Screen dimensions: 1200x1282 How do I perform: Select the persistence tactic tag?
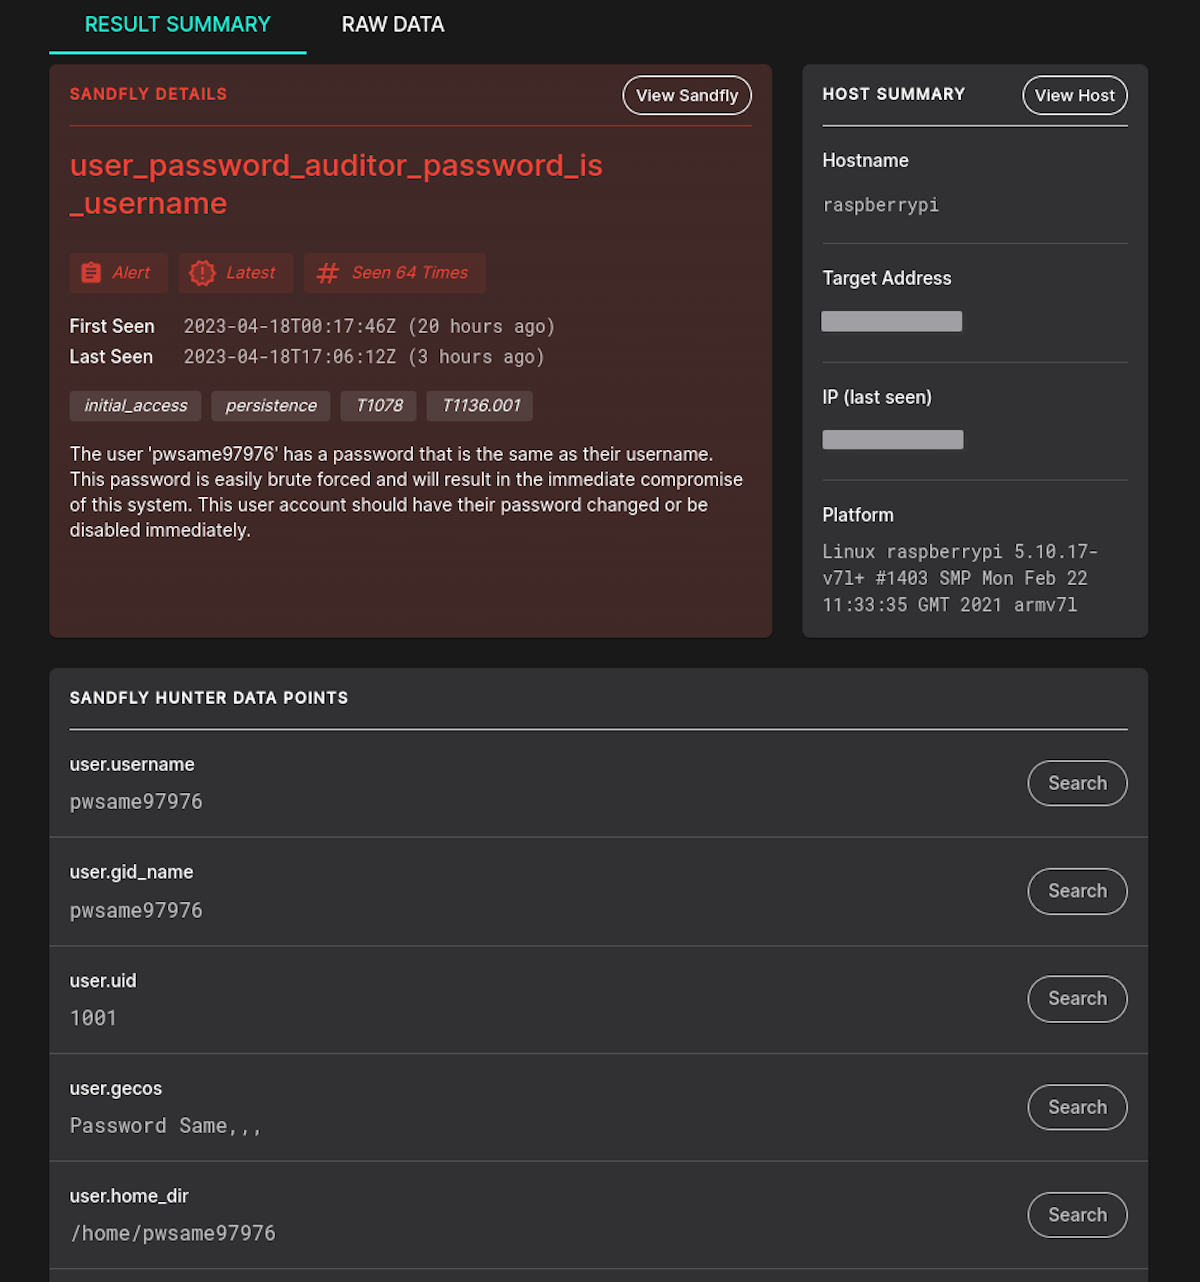270,406
